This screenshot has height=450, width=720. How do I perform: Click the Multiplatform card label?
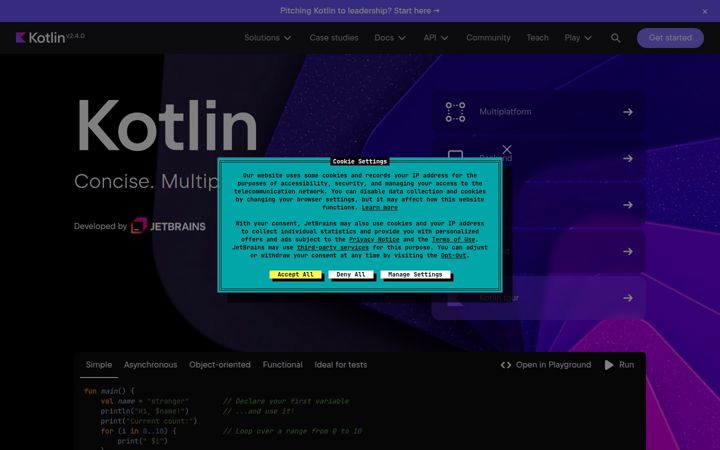pyautogui.click(x=505, y=112)
